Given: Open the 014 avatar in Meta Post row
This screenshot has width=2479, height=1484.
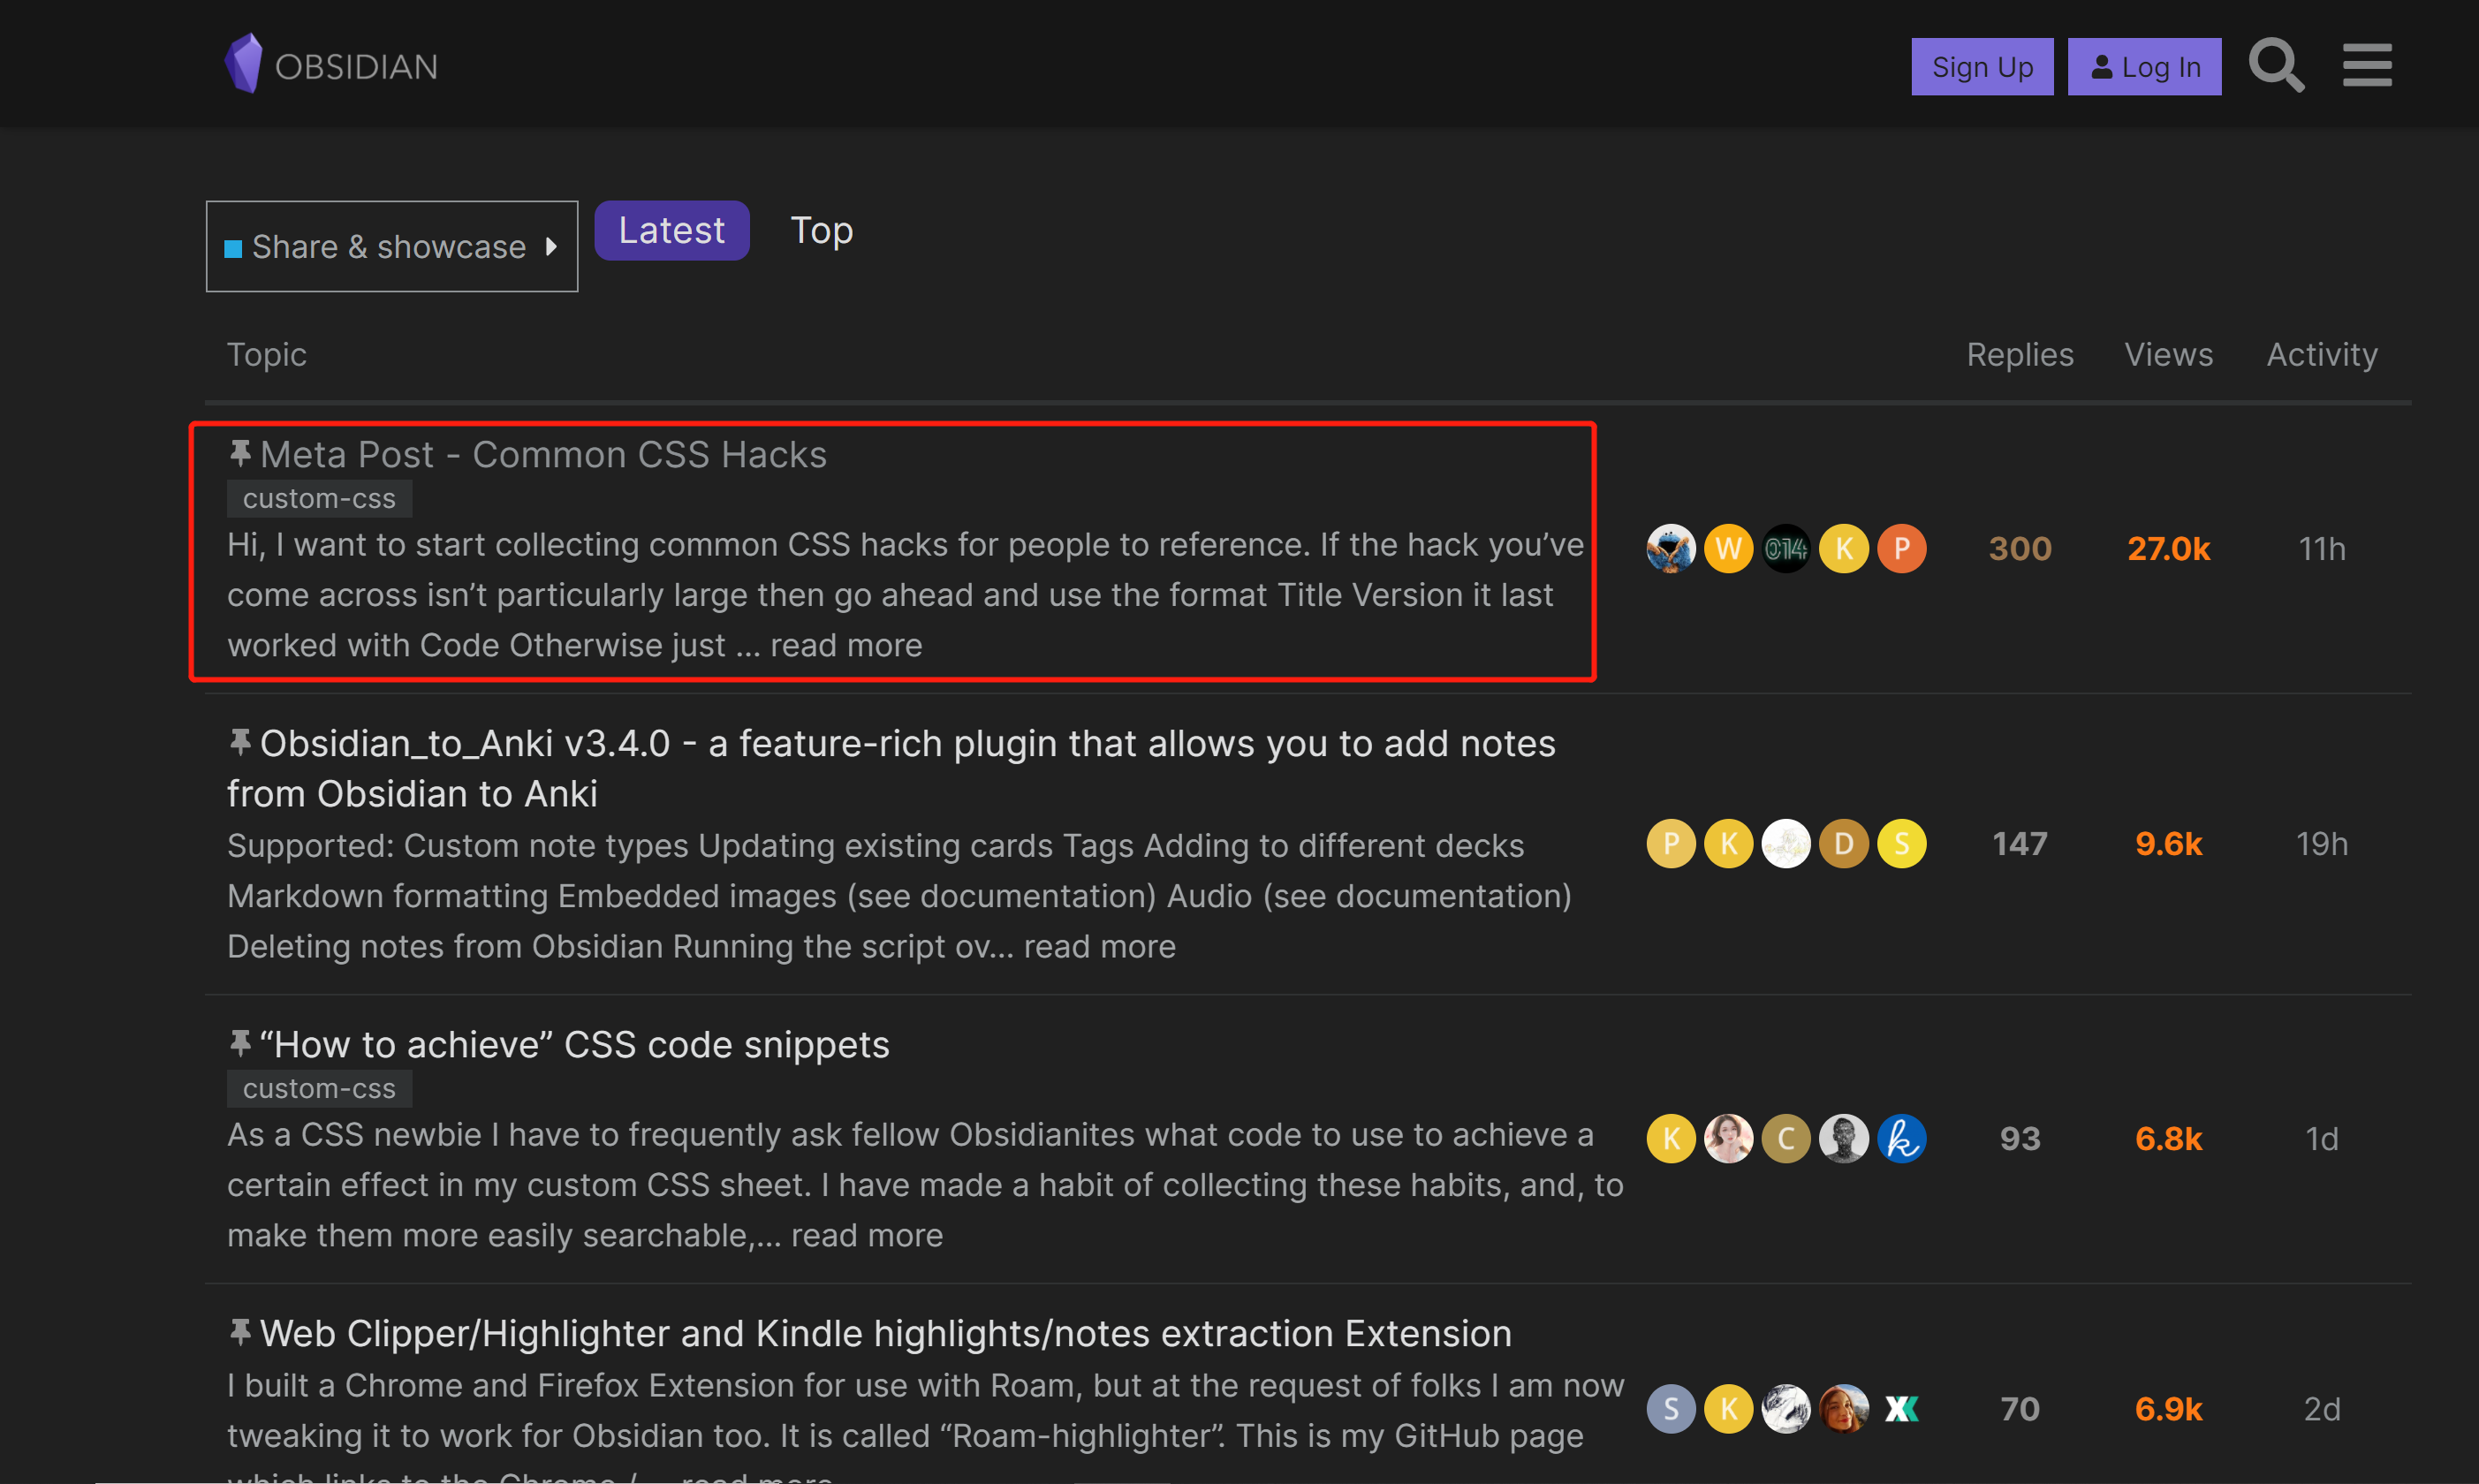Looking at the screenshot, I should (1785, 548).
